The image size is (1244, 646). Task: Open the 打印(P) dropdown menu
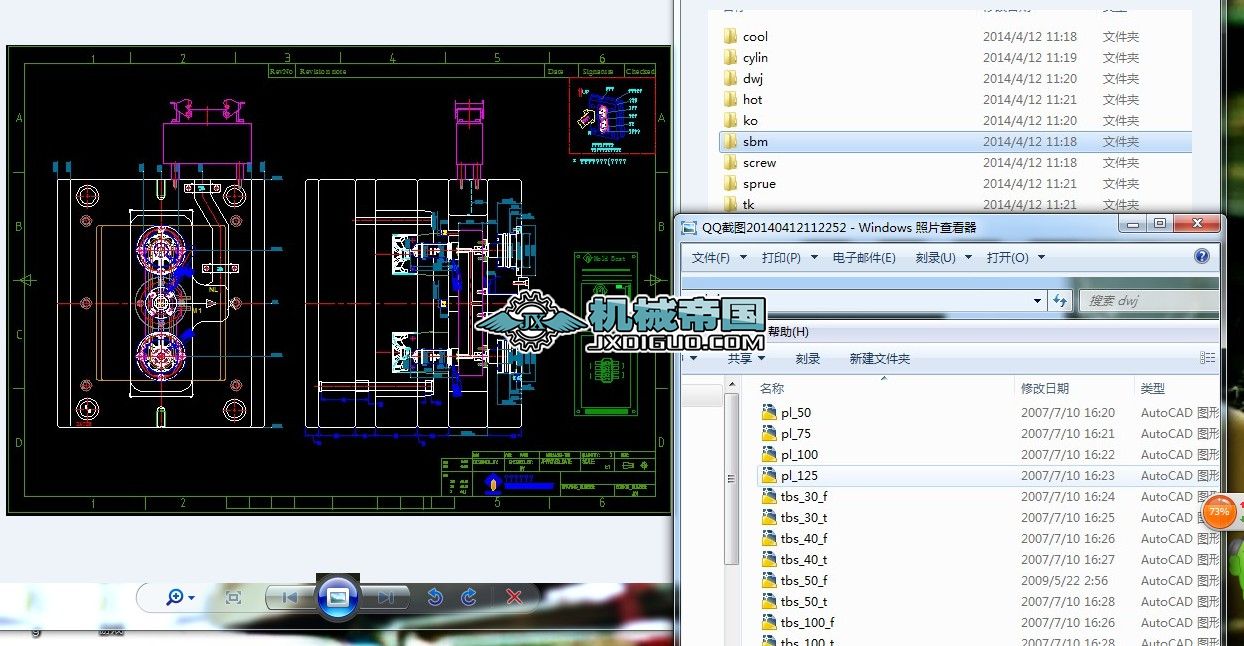[x=788, y=257]
